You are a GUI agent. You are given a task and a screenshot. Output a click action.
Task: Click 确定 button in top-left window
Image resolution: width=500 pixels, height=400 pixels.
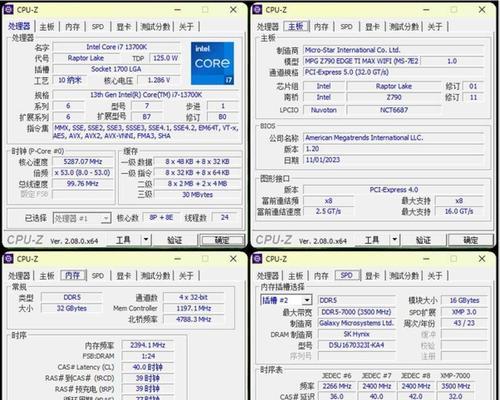pos(222,240)
